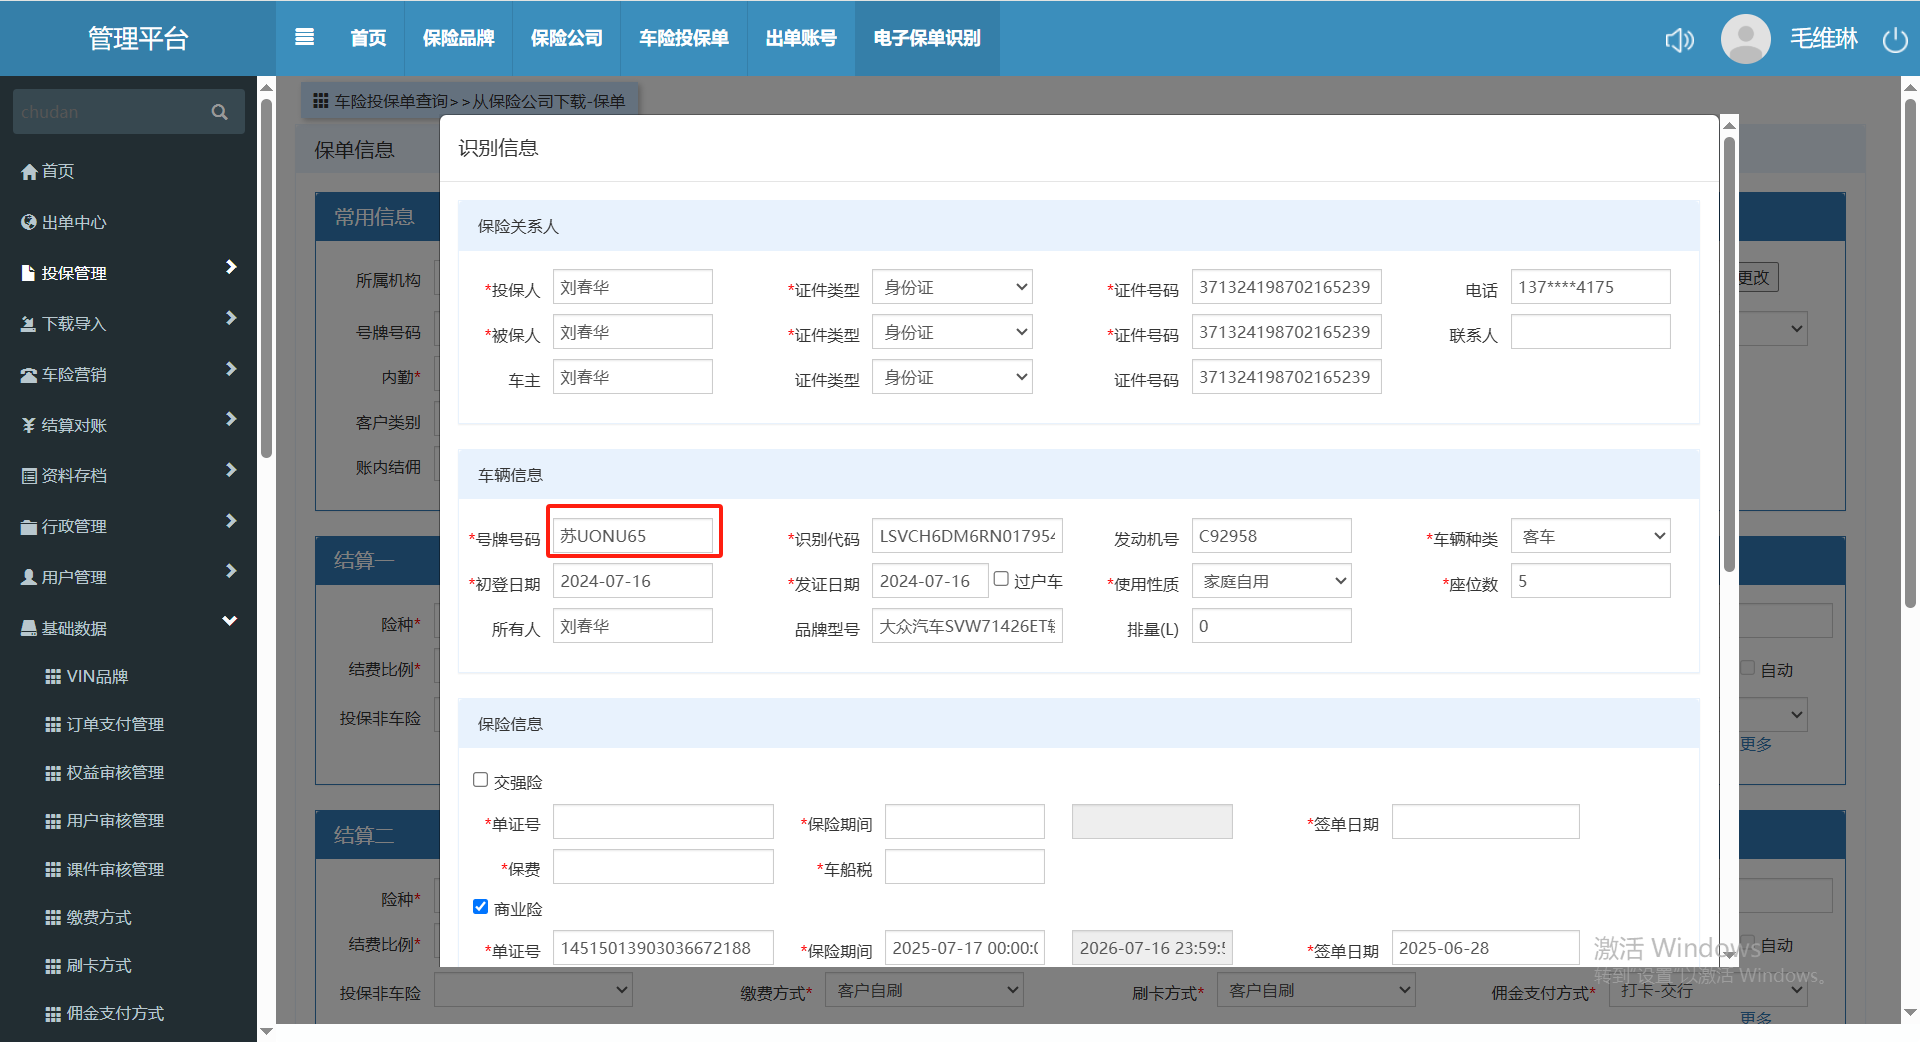Click the hamburger menu icon in top bar
Image resolution: width=1920 pixels, height=1042 pixels.
point(305,37)
